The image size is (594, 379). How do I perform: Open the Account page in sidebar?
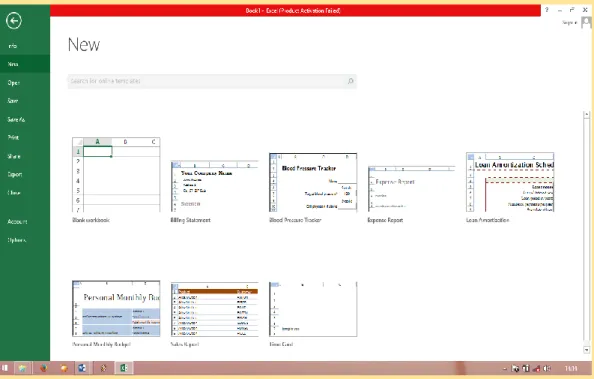click(x=17, y=222)
